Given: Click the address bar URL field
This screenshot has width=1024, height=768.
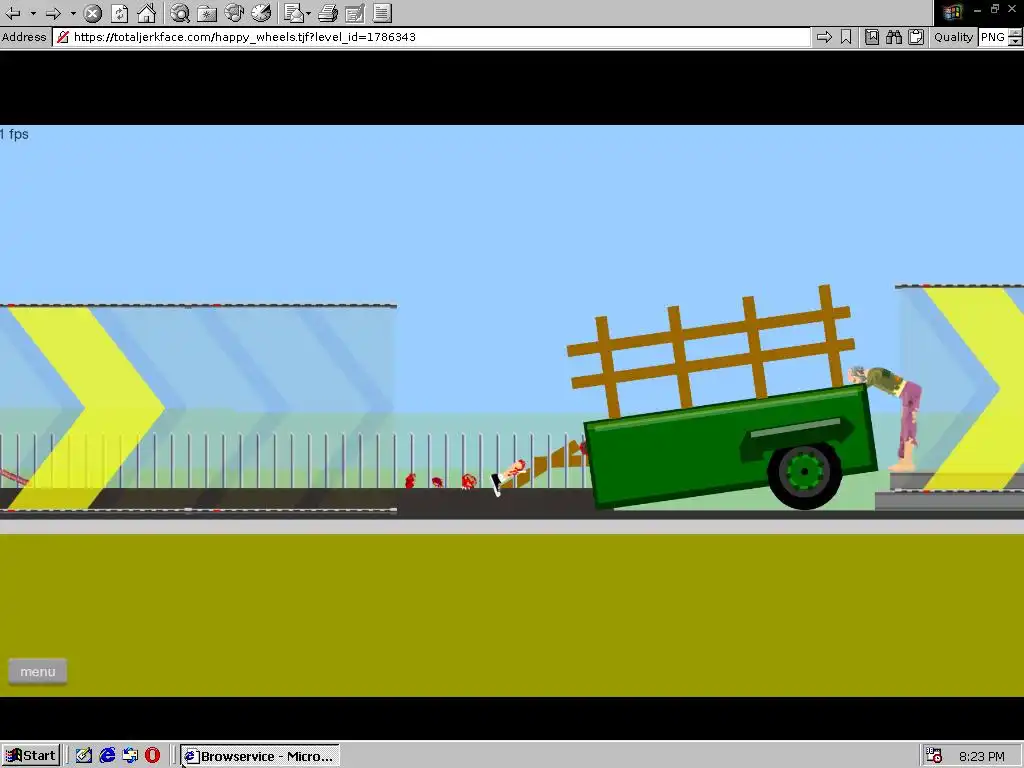Looking at the screenshot, I should pos(432,37).
